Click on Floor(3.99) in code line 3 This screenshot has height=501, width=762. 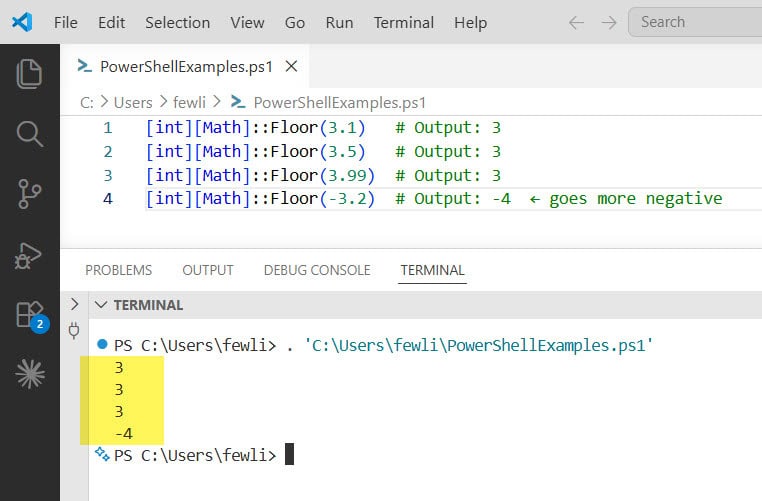click(322, 175)
